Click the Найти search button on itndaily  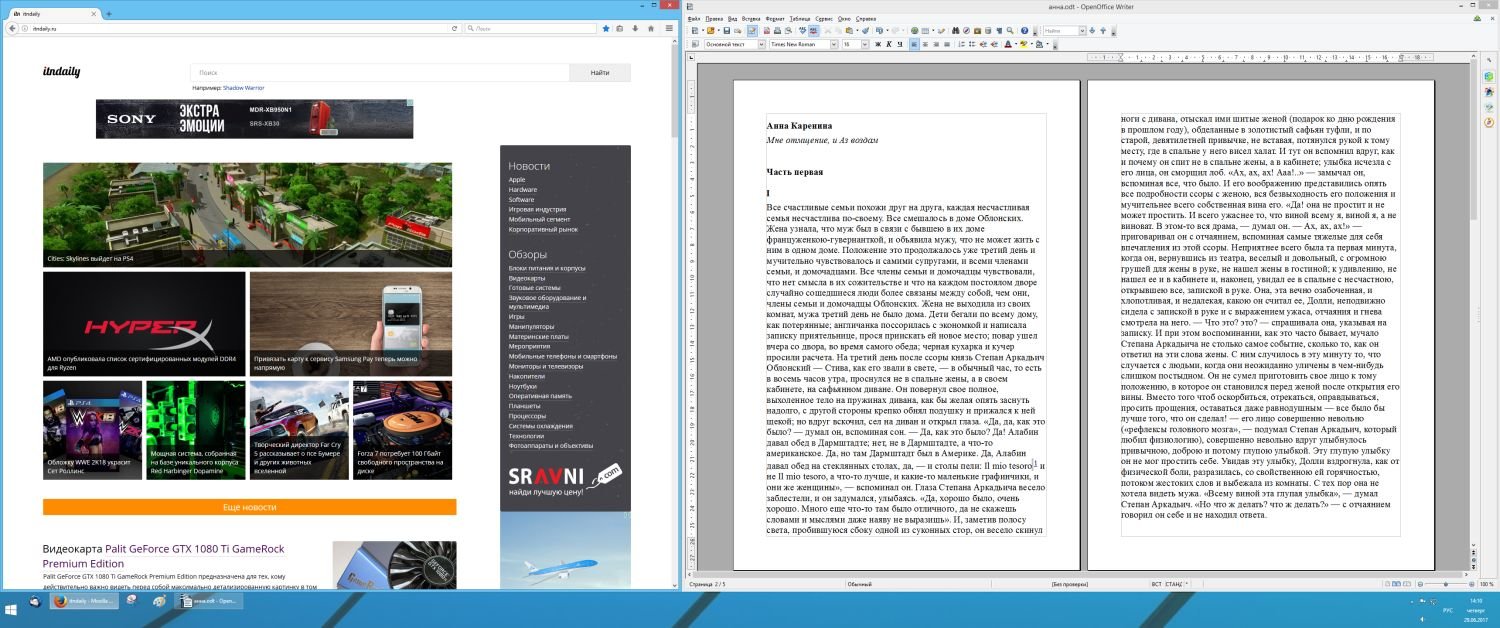coord(600,72)
